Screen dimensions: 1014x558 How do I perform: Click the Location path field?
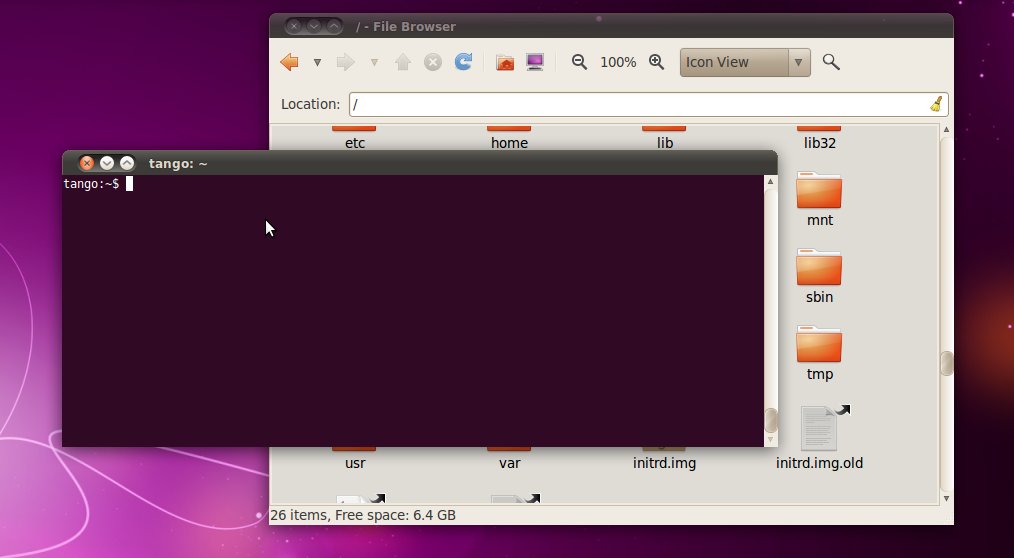tap(649, 104)
